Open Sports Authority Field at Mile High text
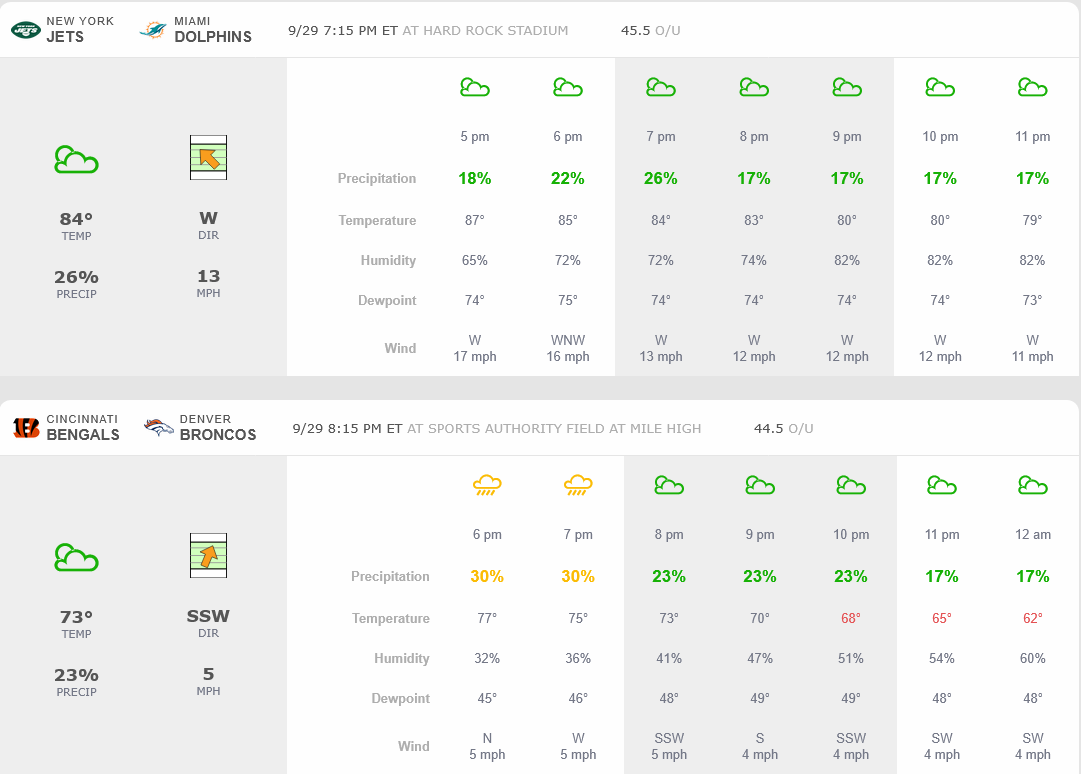The height and width of the screenshot is (774, 1081). tap(554, 429)
